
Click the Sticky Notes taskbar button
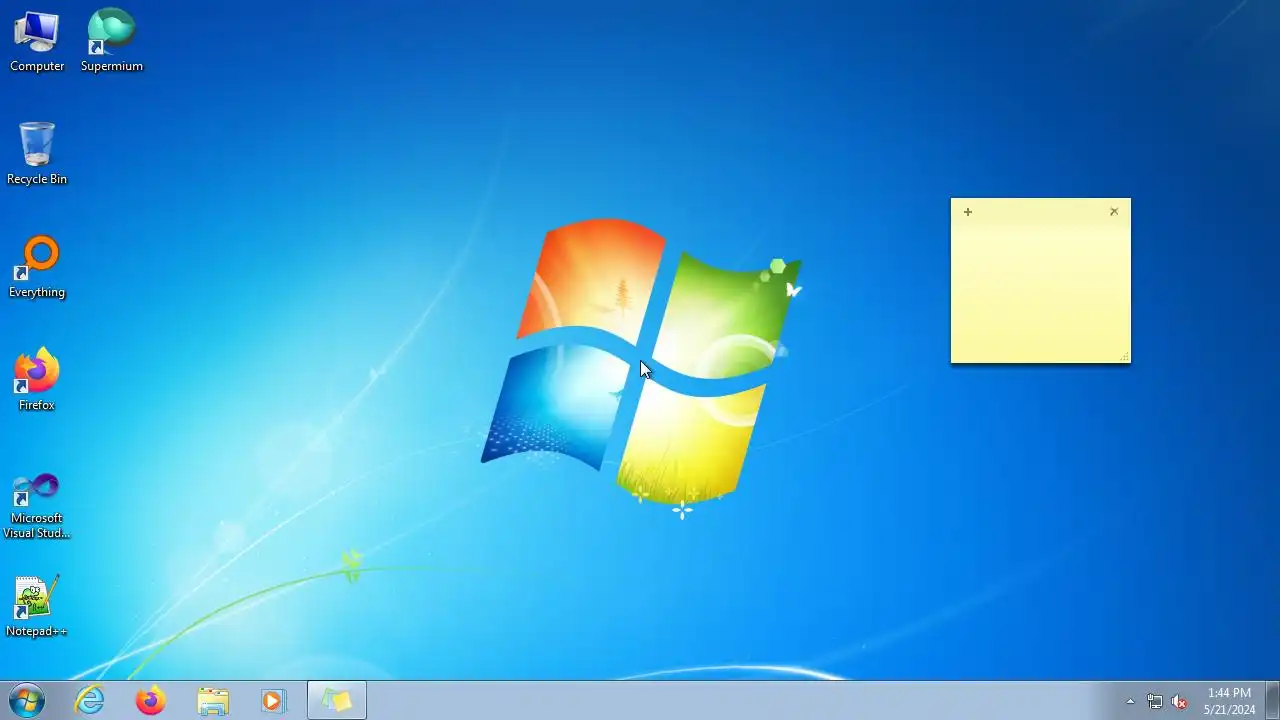(x=337, y=700)
